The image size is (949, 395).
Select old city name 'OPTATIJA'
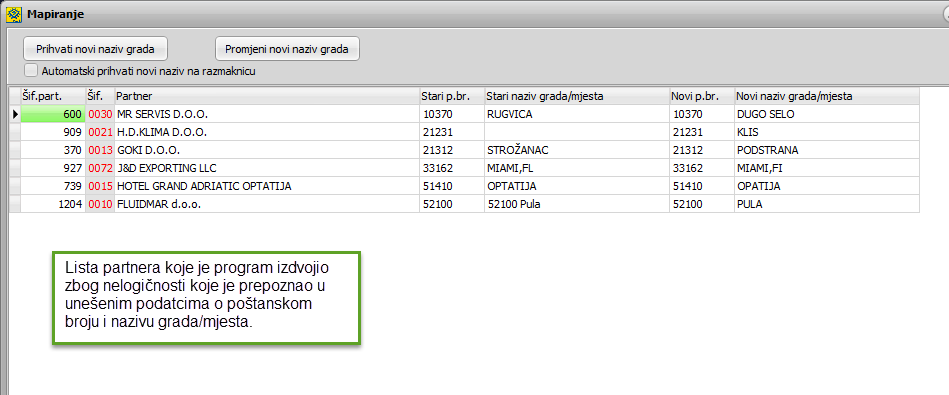point(577,186)
